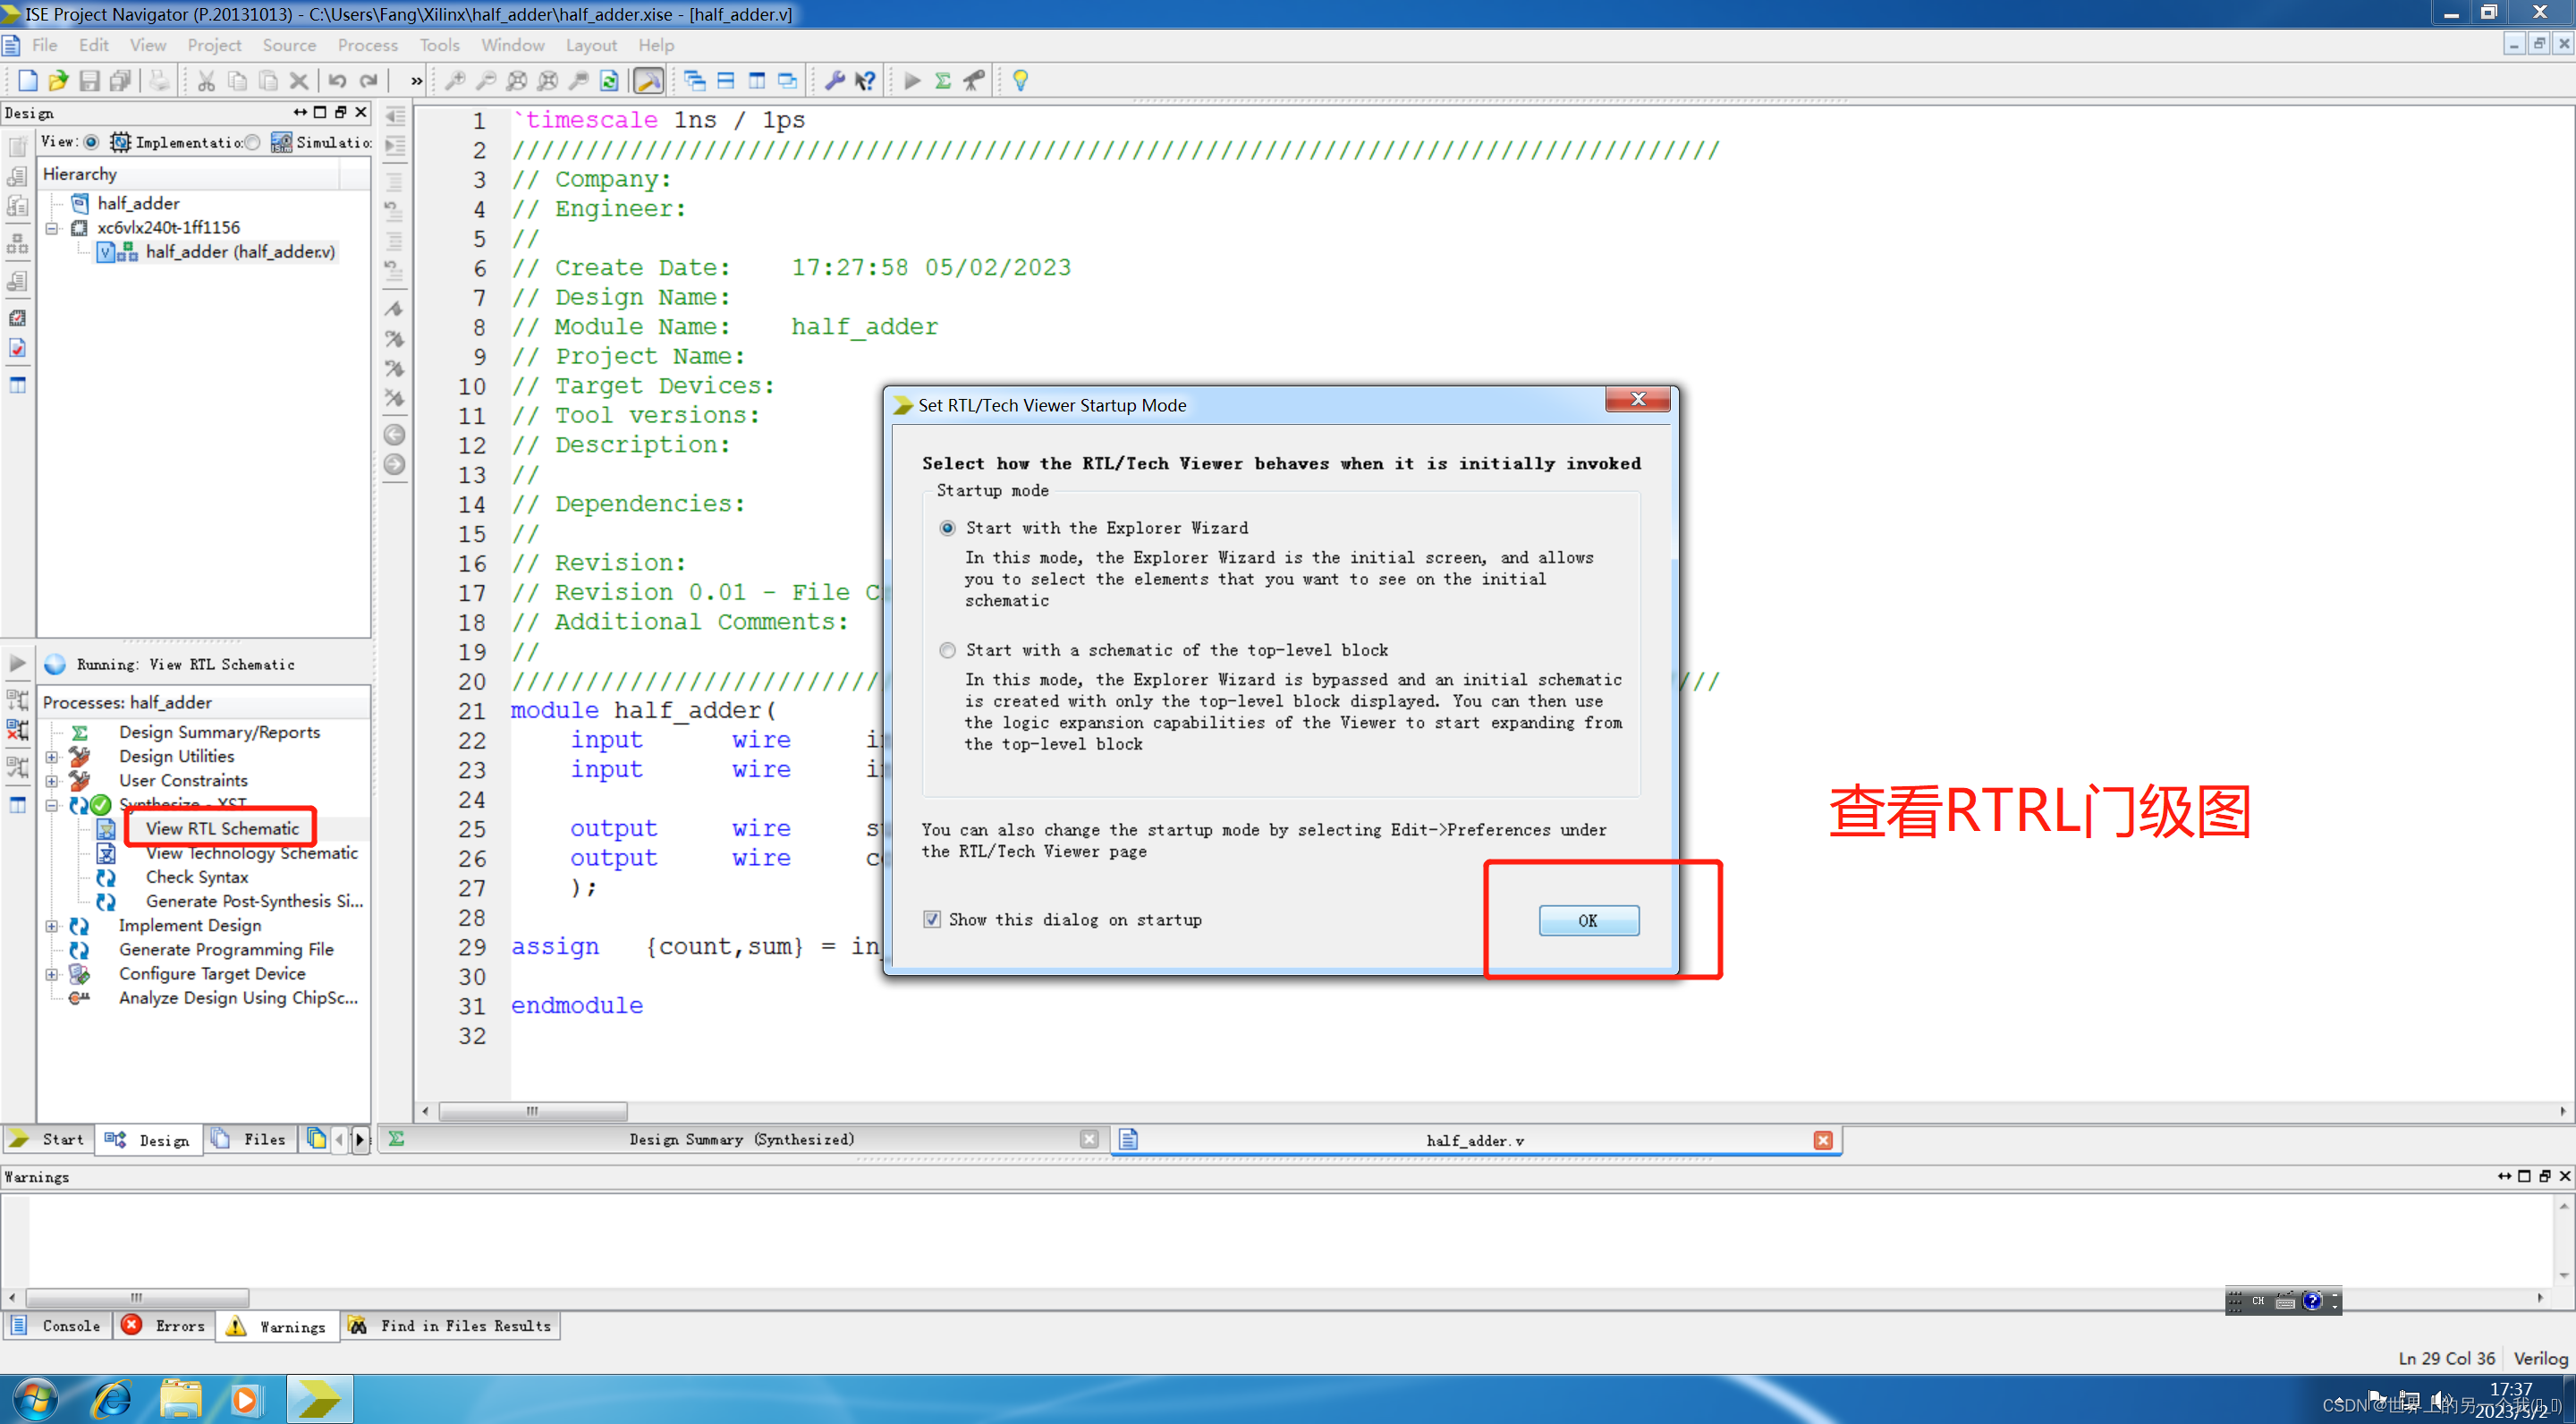Viewport: 2576px width, 1424px height.
Task: Switch to the Console tab
Action: click(x=58, y=1326)
